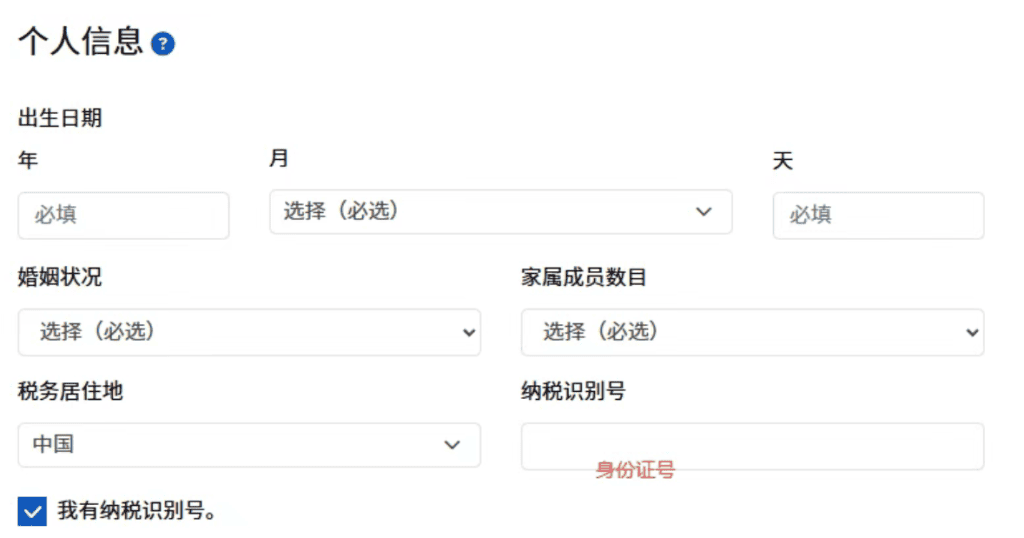Click the 纳税识别号 field label
The width and height of the screenshot is (1024, 538).
(x=573, y=391)
